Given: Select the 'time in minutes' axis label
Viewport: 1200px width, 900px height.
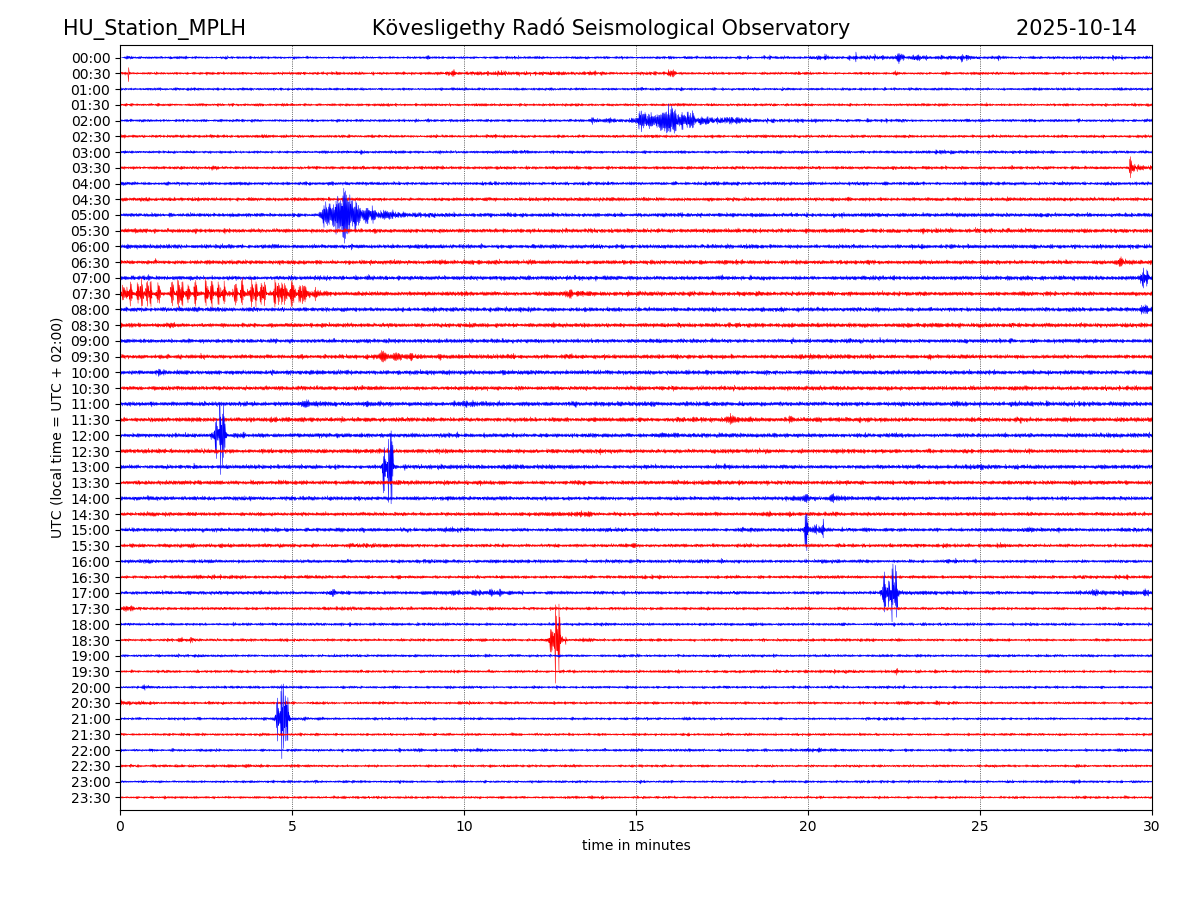Looking at the screenshot, I should tap(636, 846).
